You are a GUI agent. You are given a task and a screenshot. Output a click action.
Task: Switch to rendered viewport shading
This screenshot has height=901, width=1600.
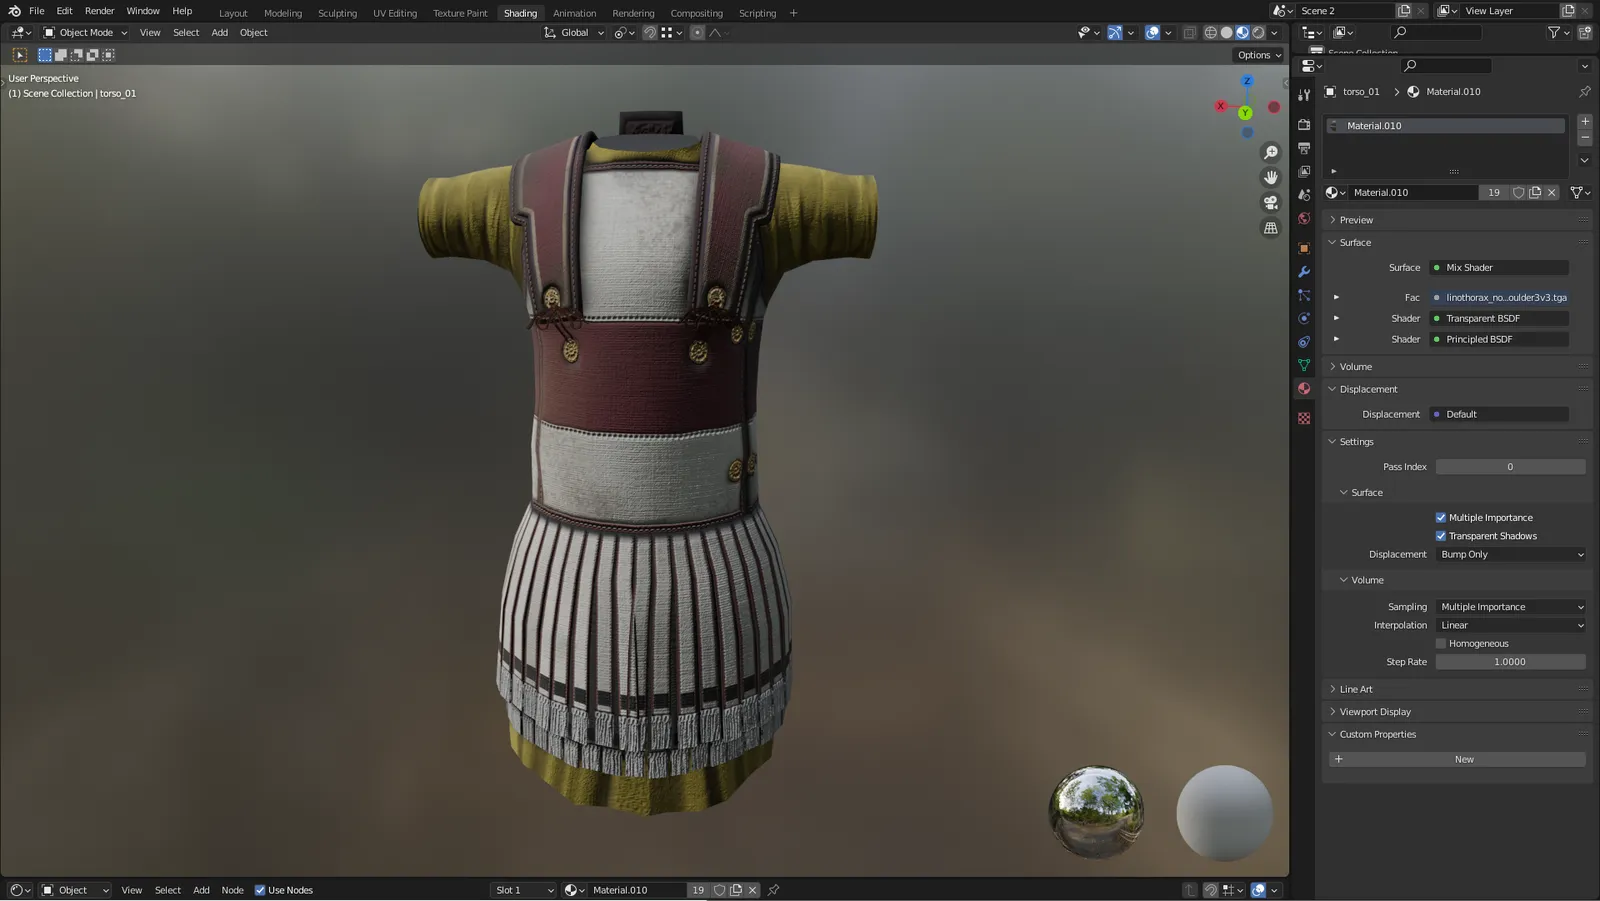(x=1258, y=32)
